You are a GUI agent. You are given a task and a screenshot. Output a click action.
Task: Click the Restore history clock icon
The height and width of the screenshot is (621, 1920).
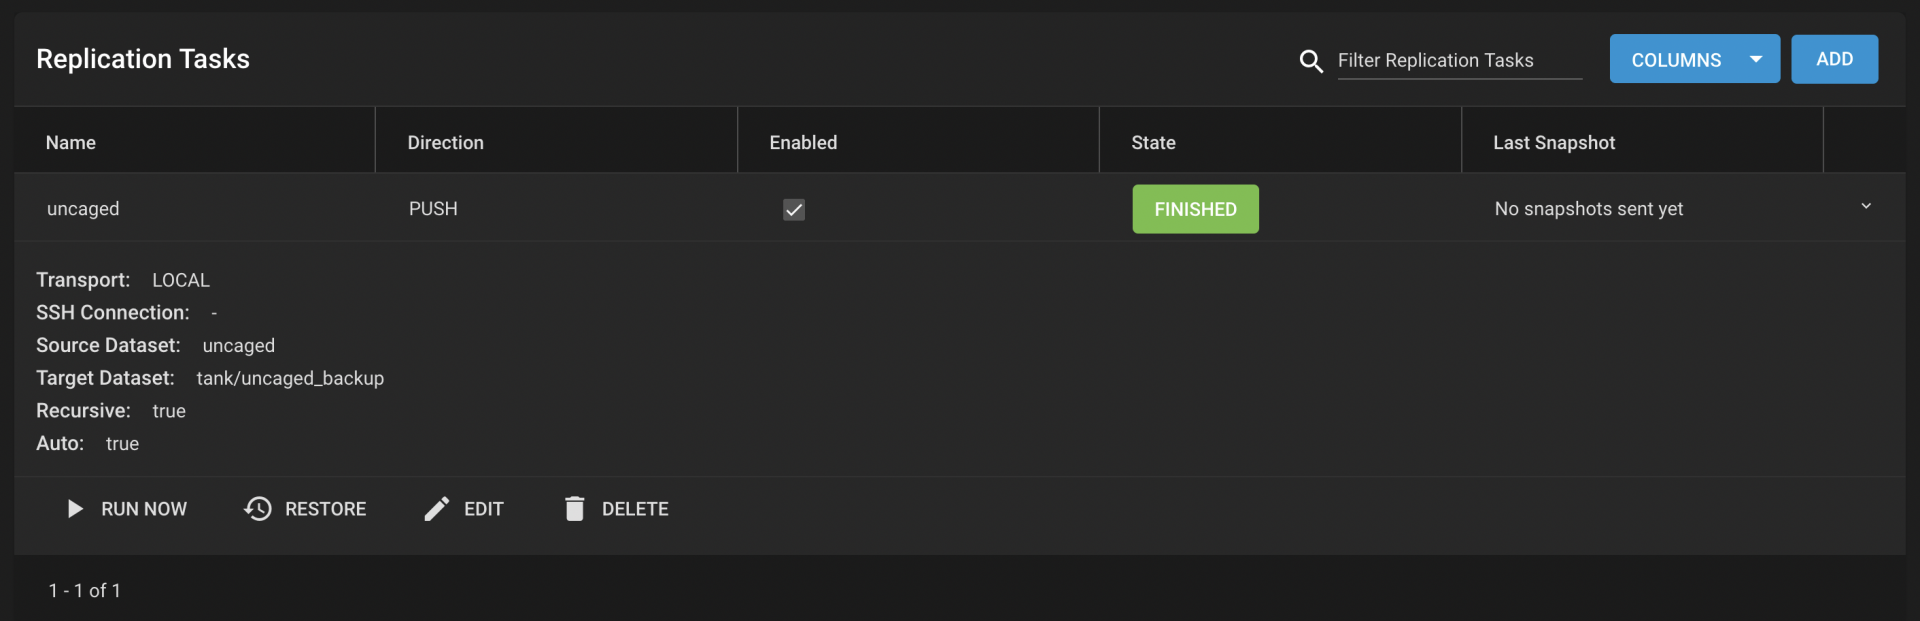click(258, 509)
